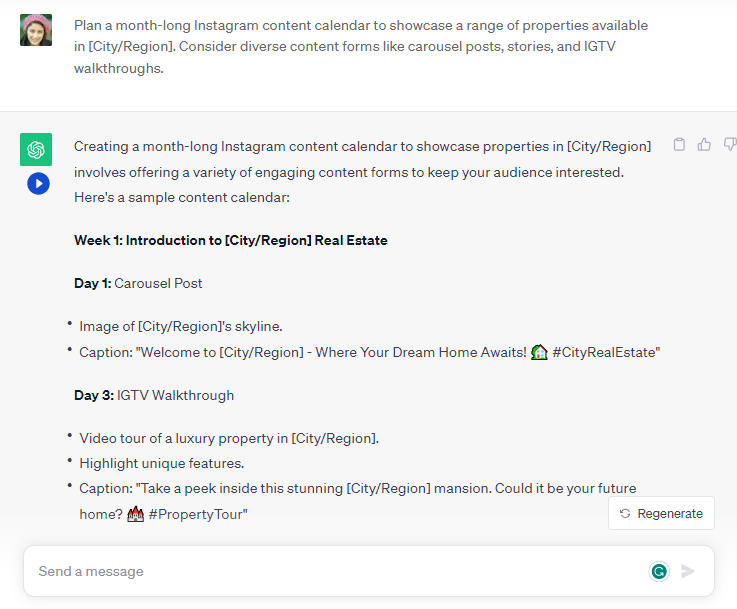The width and height of the screenshot is (737, 609).
Task: Click the user profile photo avatar
Action: coord(36,30)
